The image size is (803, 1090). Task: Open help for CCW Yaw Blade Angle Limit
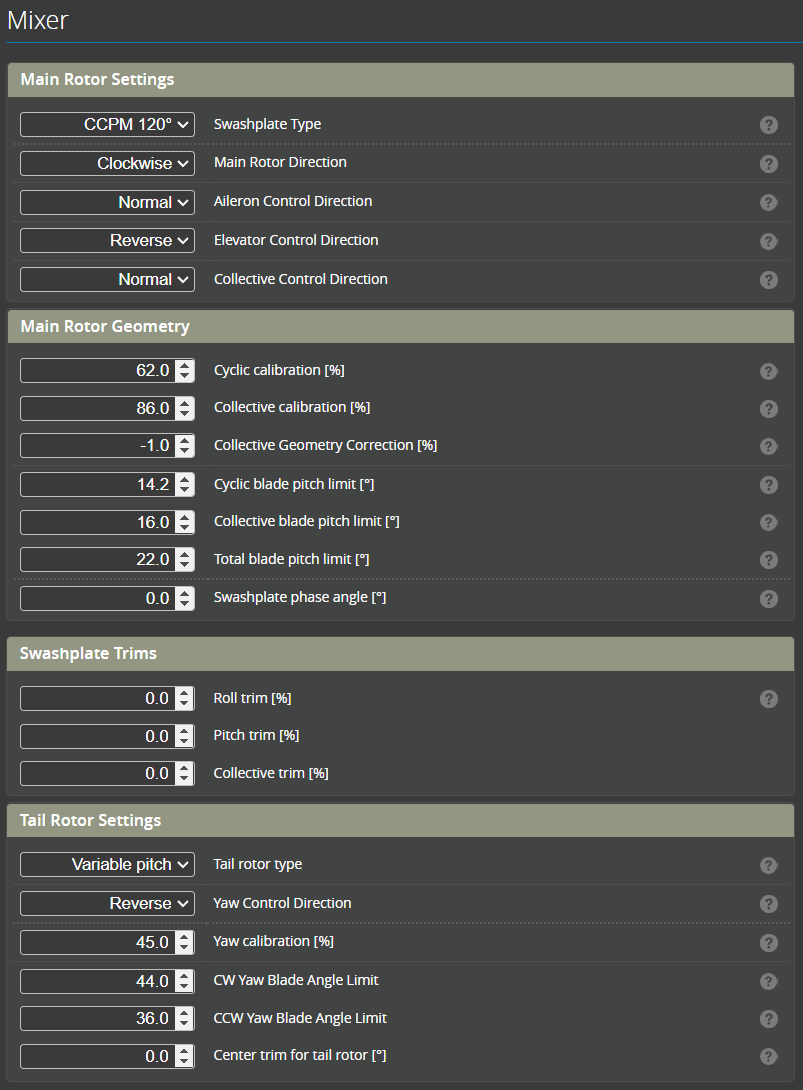pos(768,1019)
